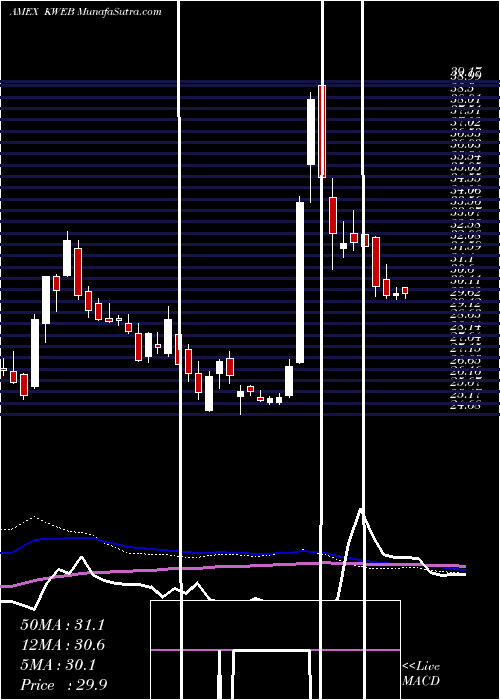
Task: Click the 26.16 price axis label
Action: point(465,372)
